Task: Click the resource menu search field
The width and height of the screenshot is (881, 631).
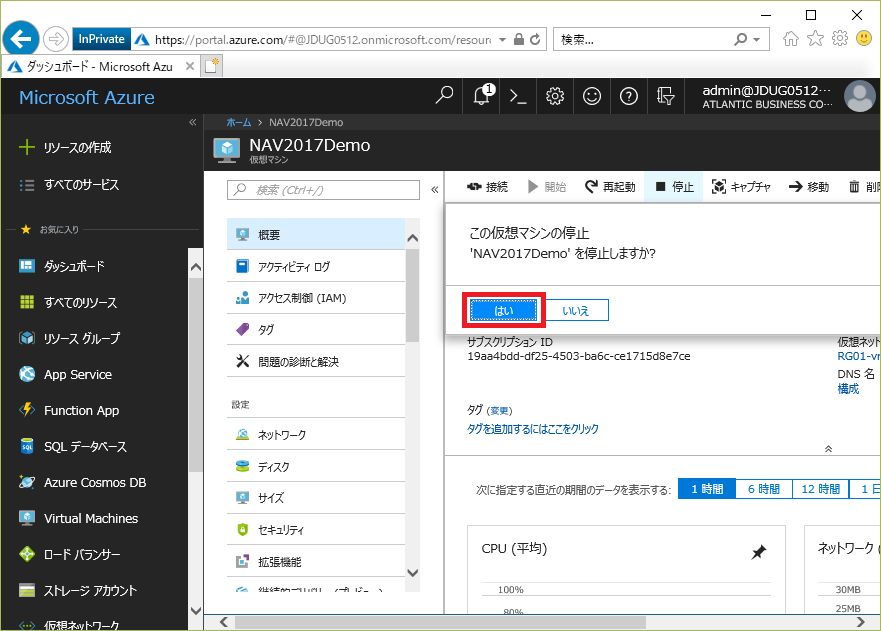Action: coord(323,190)
